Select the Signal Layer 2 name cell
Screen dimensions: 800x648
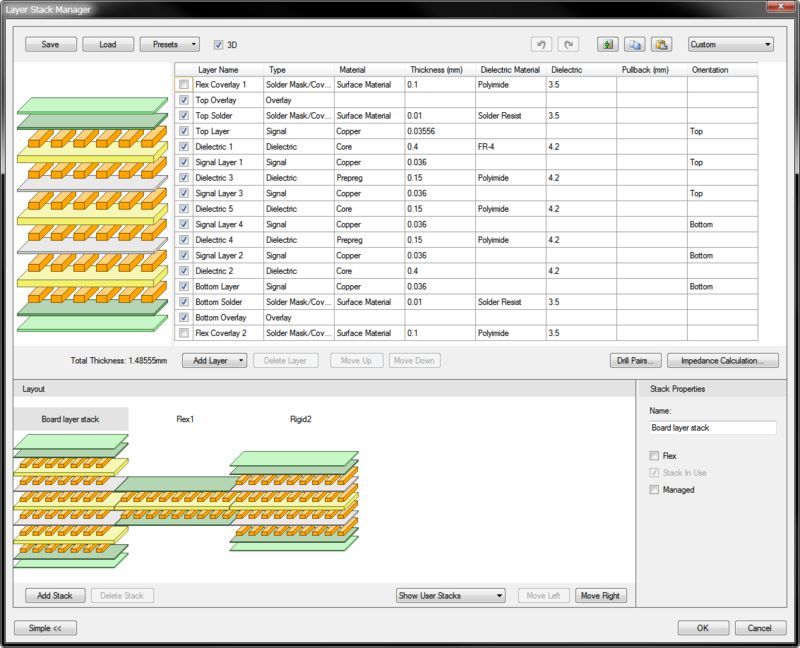click(228, 256)
